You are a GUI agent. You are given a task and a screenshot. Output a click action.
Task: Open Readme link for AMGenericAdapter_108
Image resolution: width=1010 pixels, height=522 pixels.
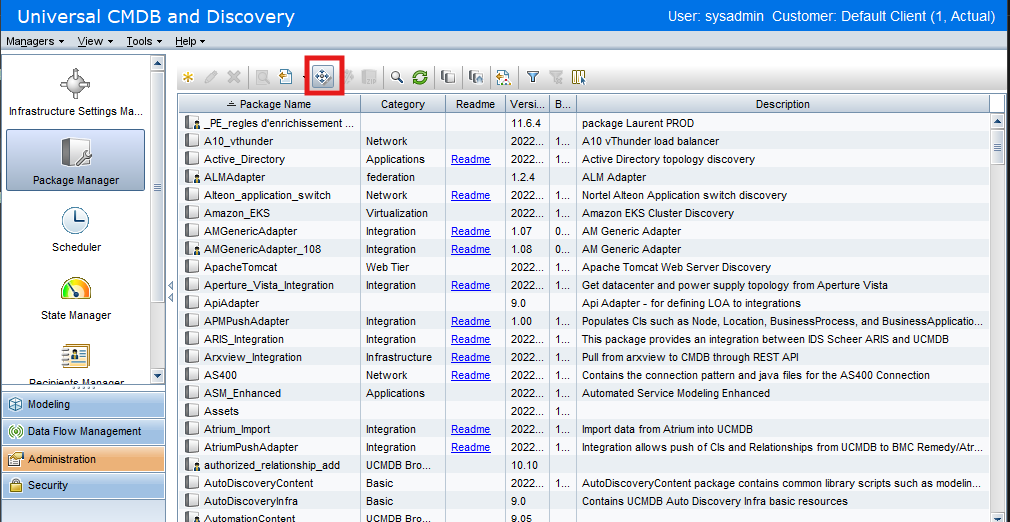(470, 249)
